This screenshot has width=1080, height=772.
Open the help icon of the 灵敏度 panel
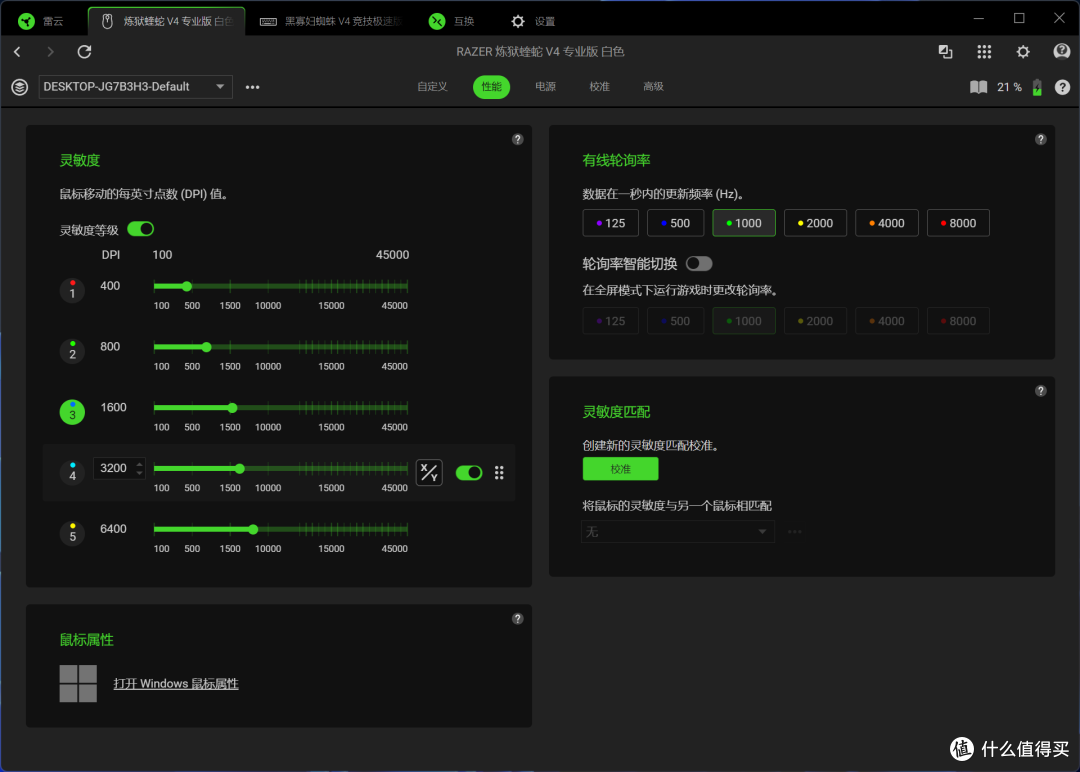tap(517, 139)
